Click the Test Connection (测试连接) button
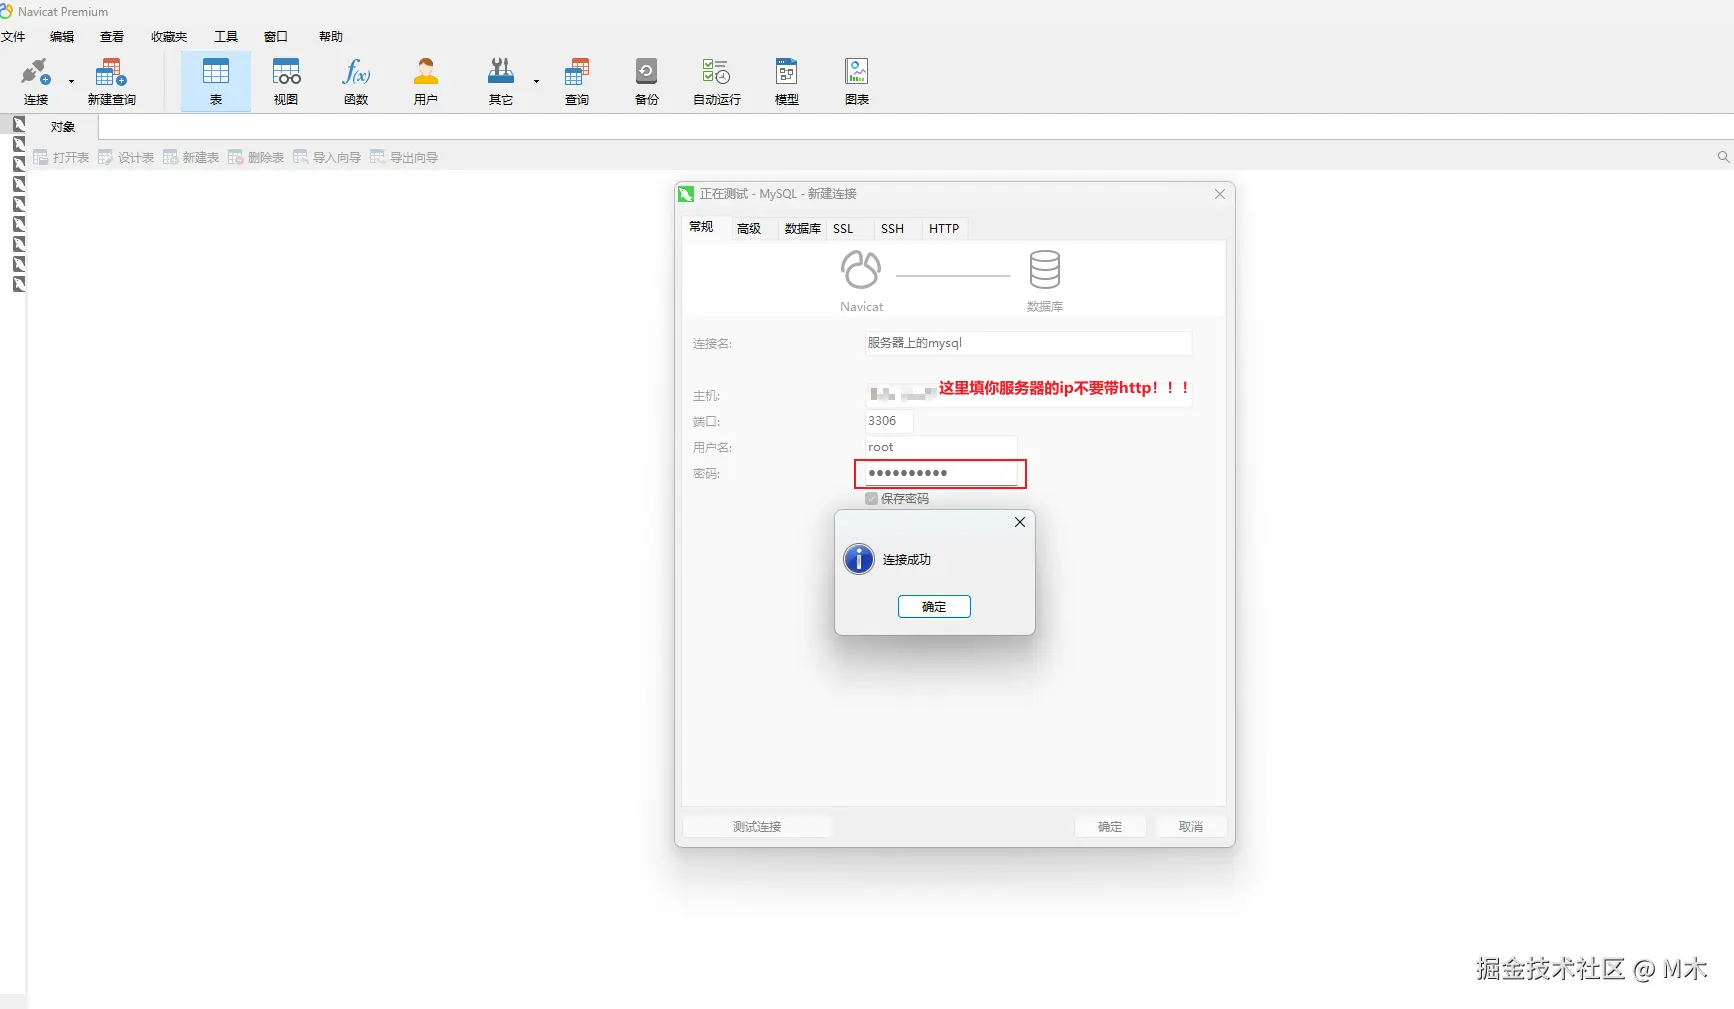The height and width of the screenshot is (1009, 1734). (757, 827)
